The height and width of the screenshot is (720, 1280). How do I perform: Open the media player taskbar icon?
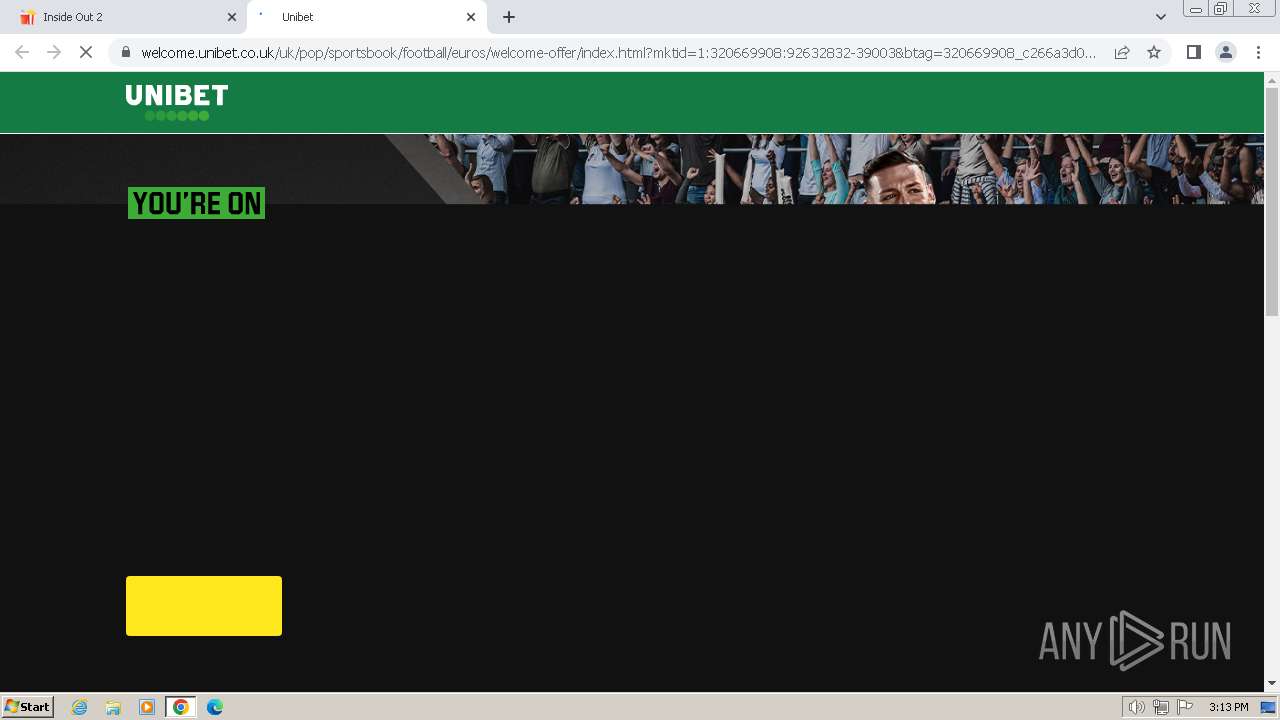[x=147, y=707]
